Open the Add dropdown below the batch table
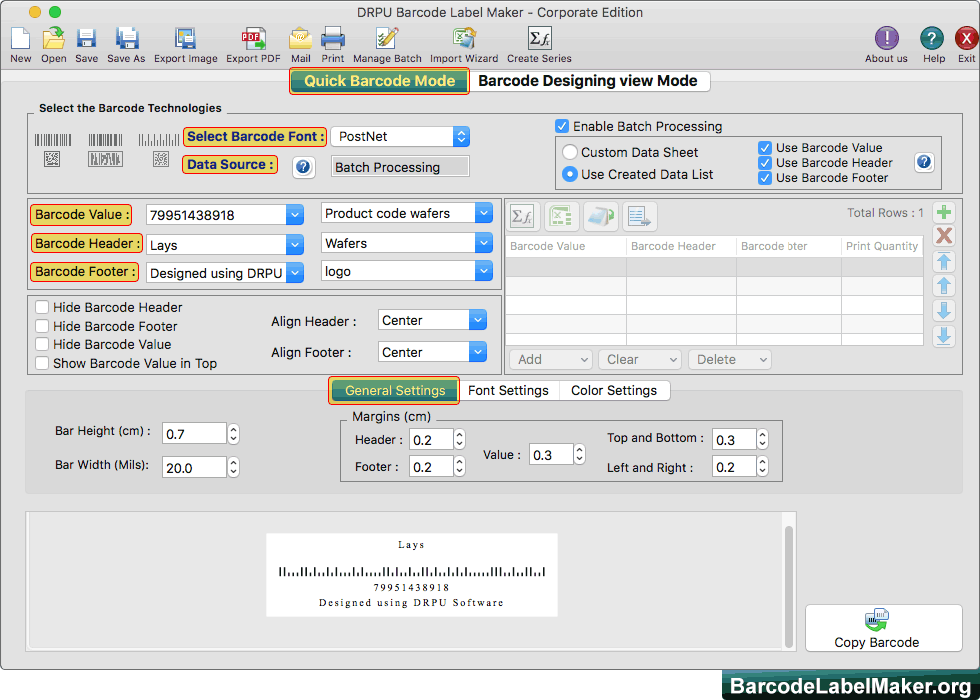 click(551, 359)
